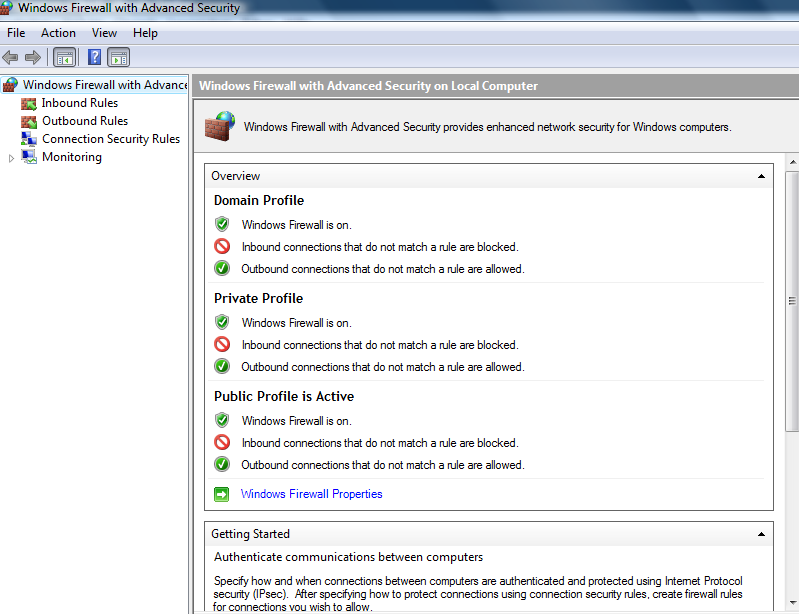Click Domain Profile 'Windows Firewall is on.' text
Screen dimensions: 799x614
297,225
